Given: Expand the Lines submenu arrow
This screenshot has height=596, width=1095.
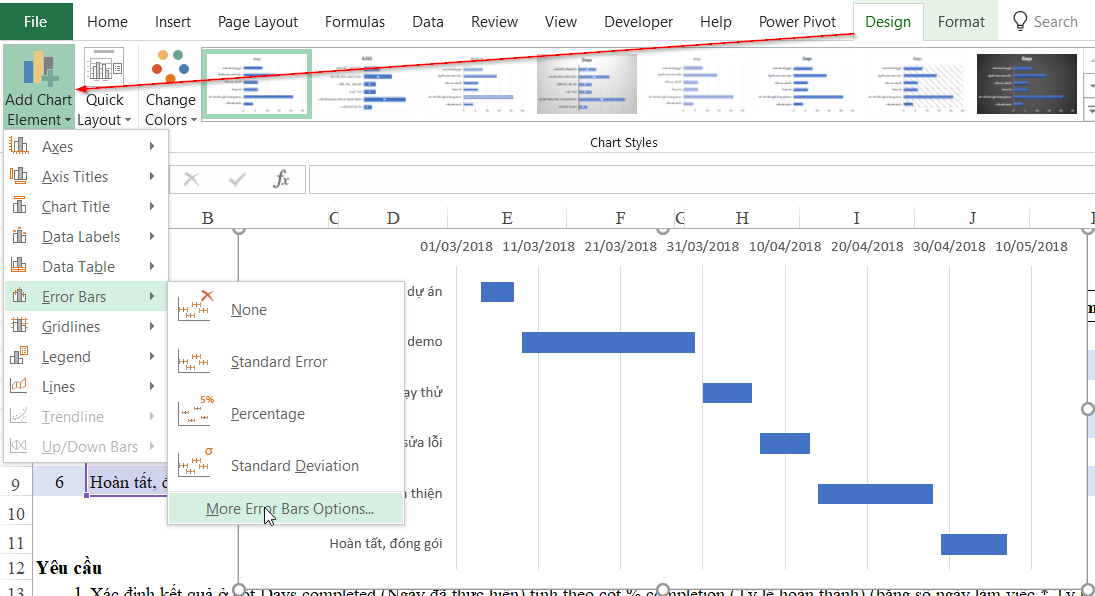Looking at the screenshot, I should tap(152, 386).
